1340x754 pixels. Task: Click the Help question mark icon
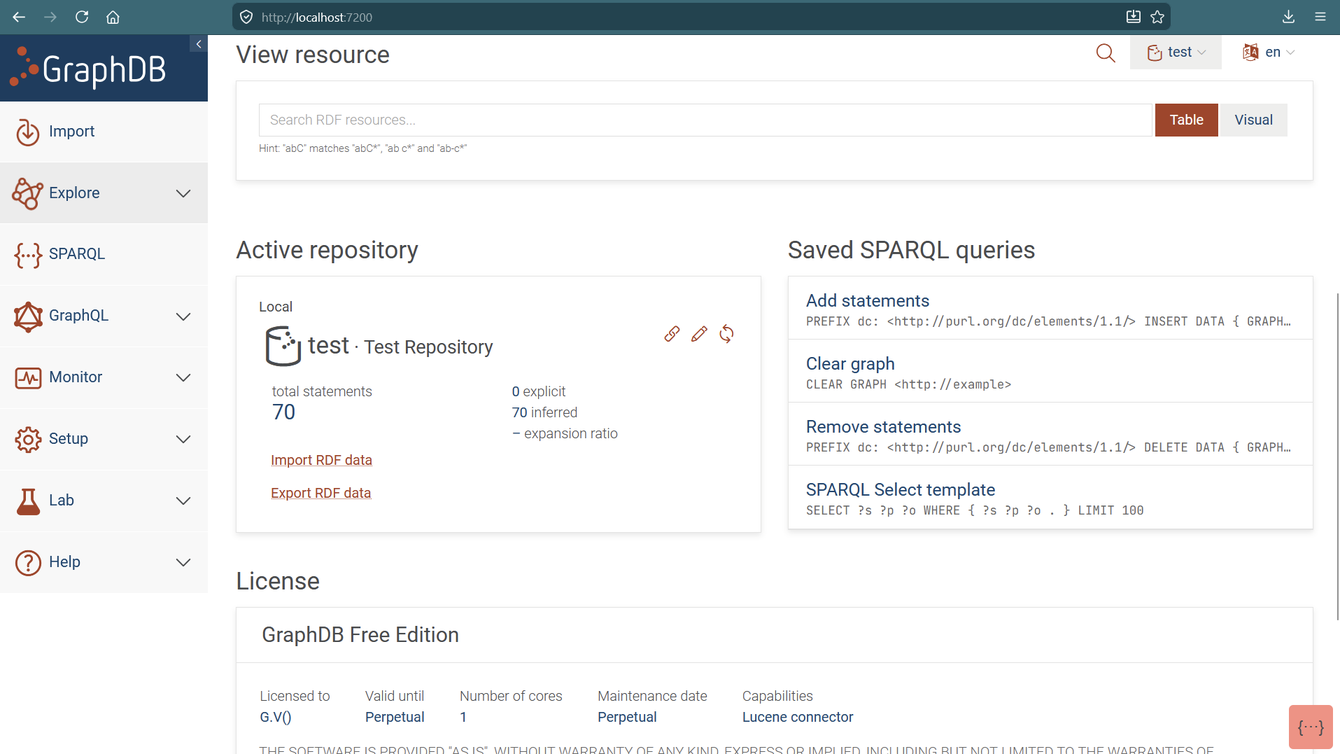[x=28, y=562]
